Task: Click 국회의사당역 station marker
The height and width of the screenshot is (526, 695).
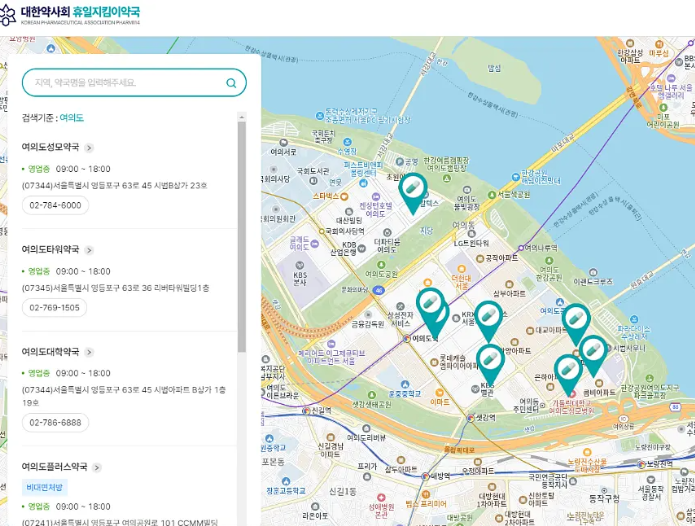Action: click(322, 231)
